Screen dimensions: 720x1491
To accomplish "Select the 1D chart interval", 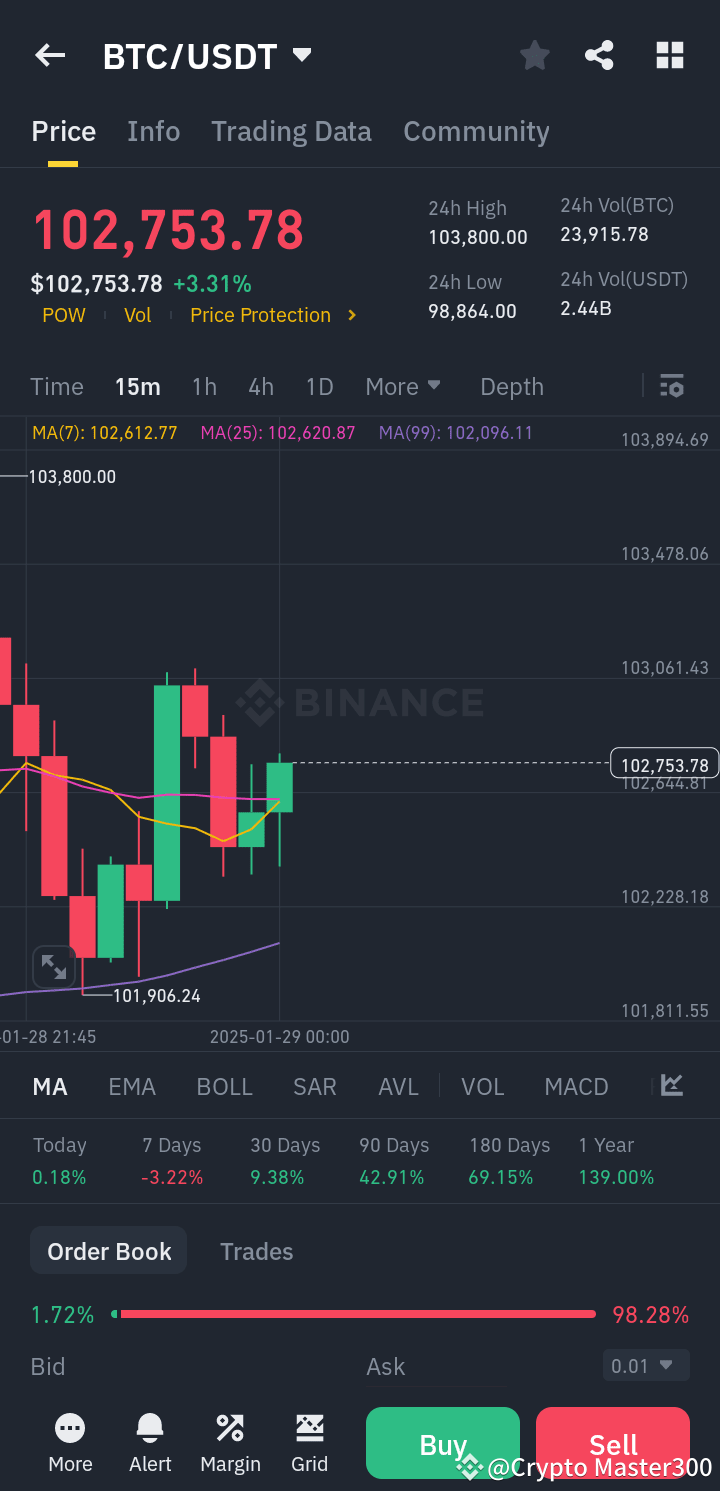I will click(319, 386).
